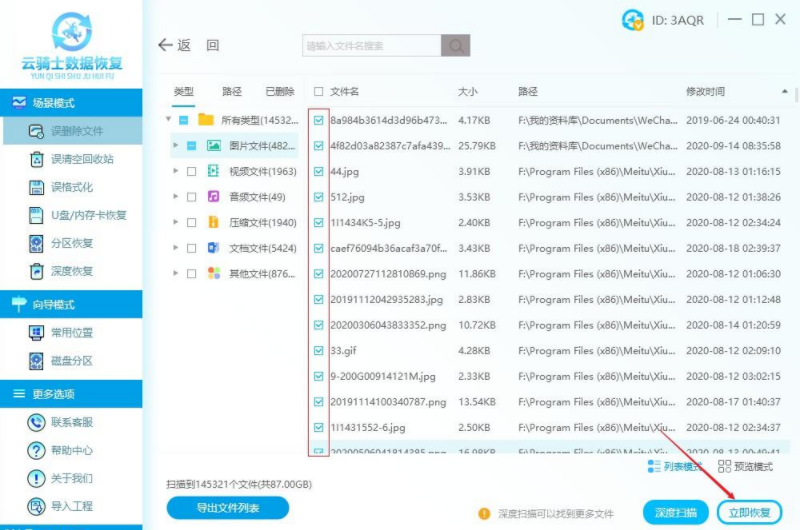Click the 音频文件 category icon
The width and height of the screenshot is (800, 530).
[x=214, y=197]
